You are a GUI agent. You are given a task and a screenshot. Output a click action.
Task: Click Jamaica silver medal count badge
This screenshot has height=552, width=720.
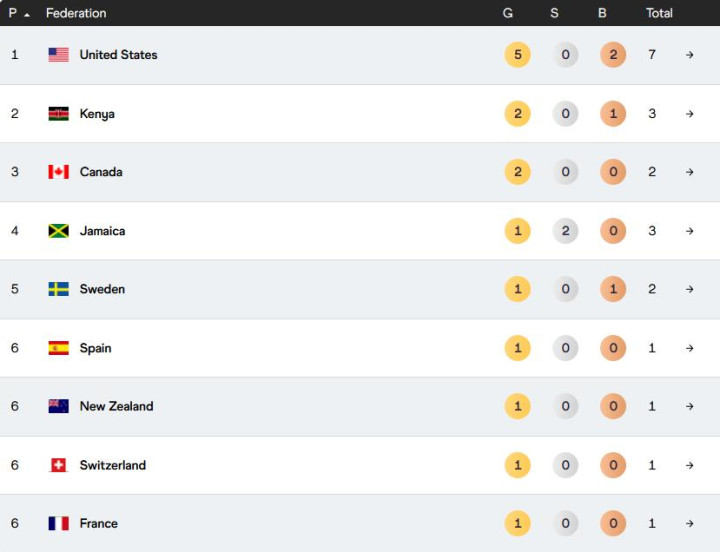[565, 231]
